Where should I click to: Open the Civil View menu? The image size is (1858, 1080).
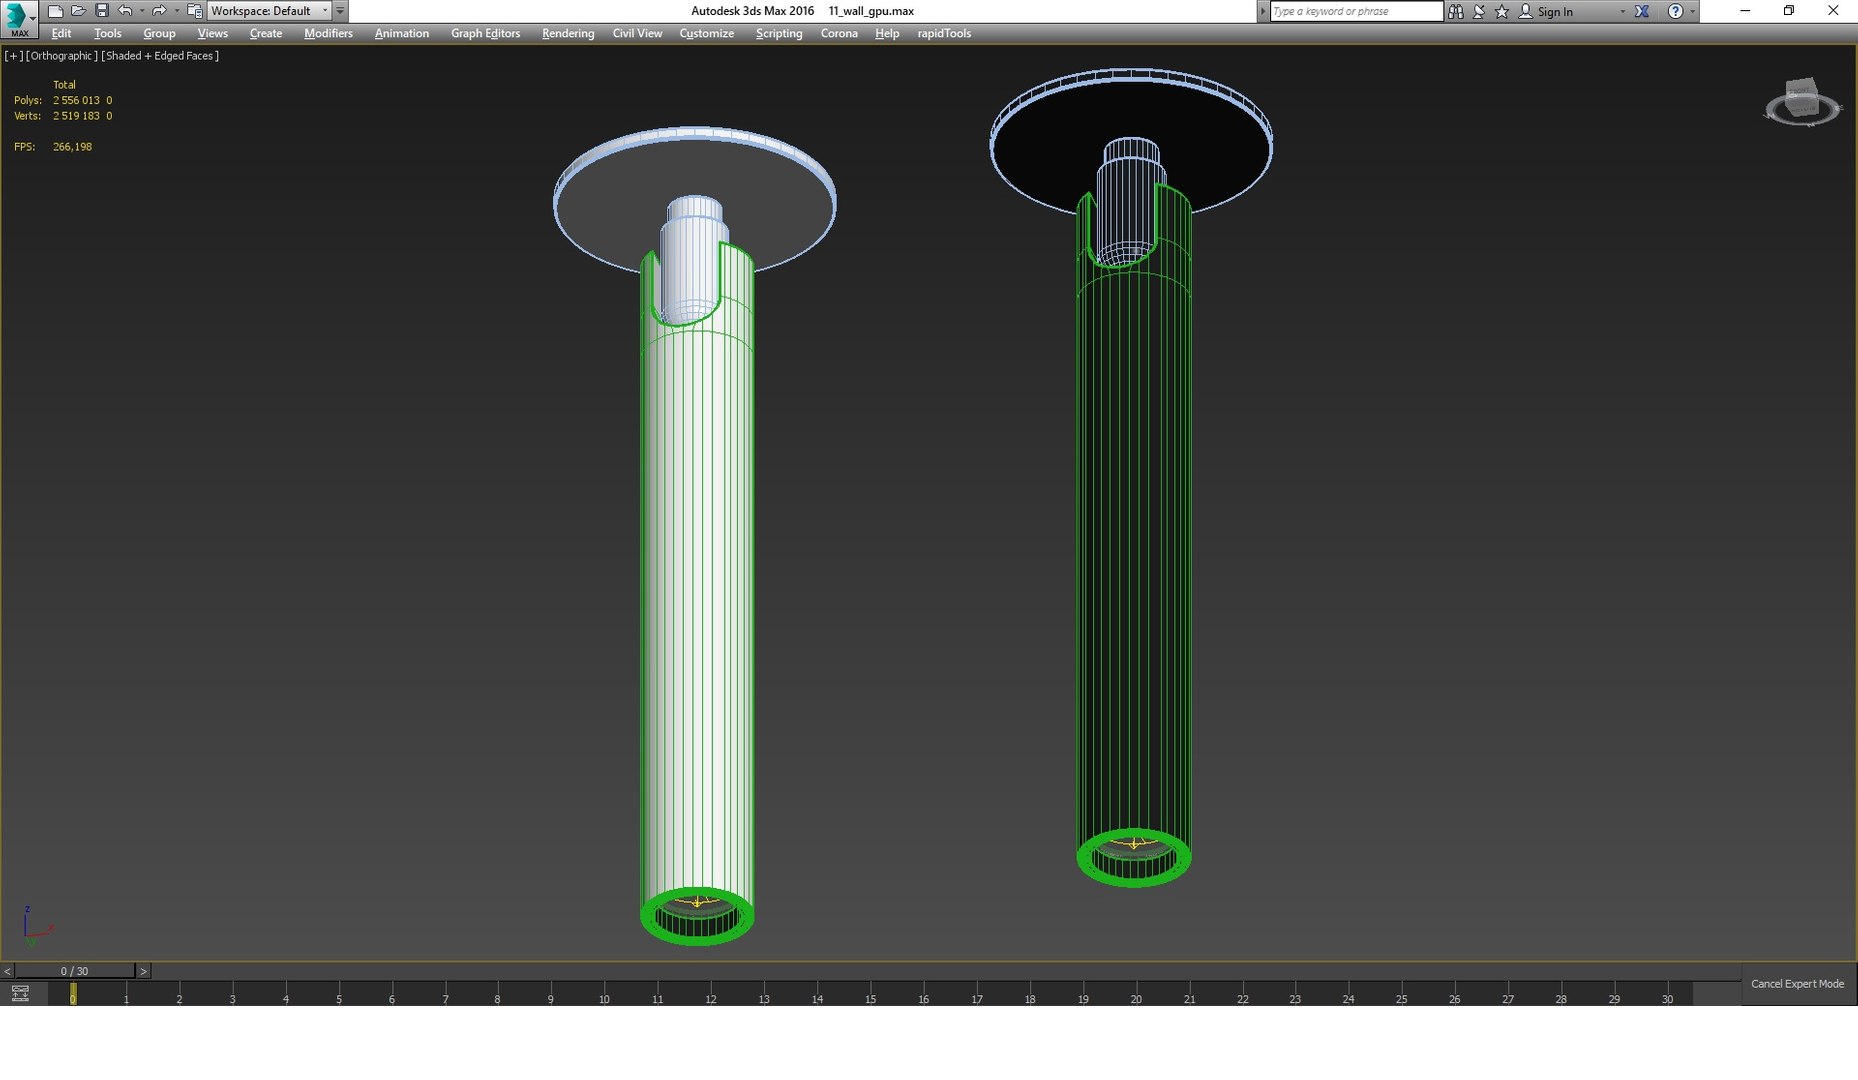(x=637, y=33)
